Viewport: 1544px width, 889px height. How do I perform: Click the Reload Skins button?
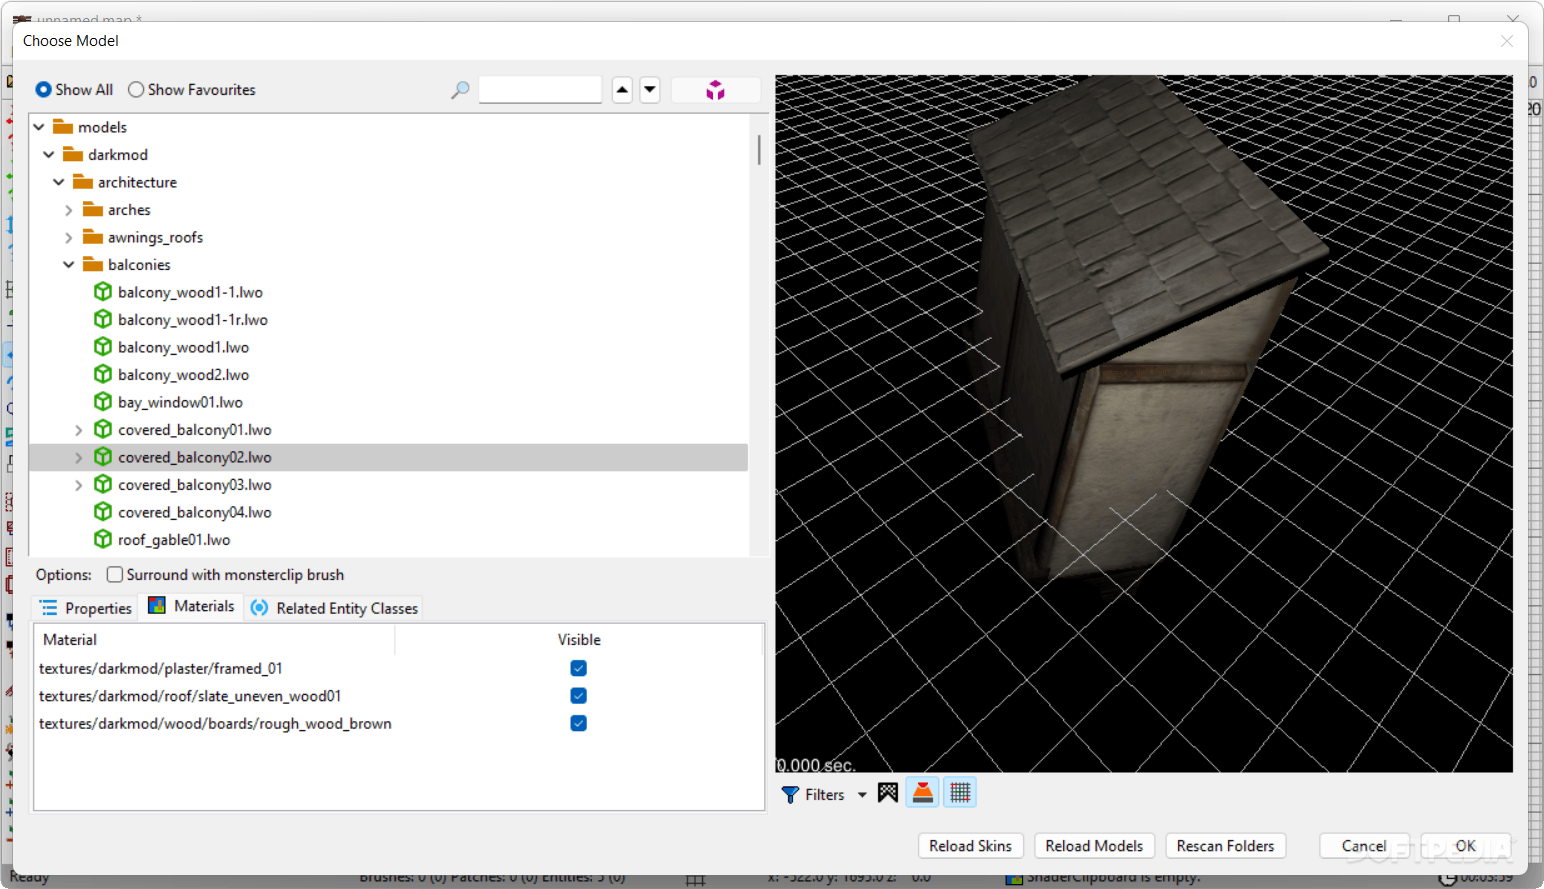click(x=970, y=846)
